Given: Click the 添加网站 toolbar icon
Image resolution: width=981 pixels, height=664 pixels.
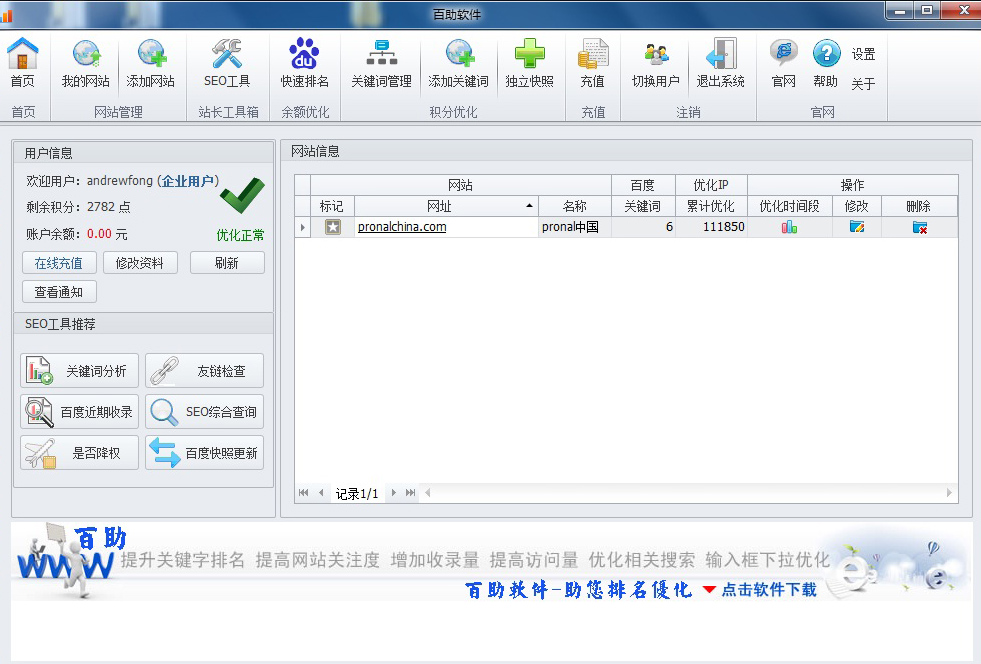Looking at the screenshot, I should (x=151, y=63).
